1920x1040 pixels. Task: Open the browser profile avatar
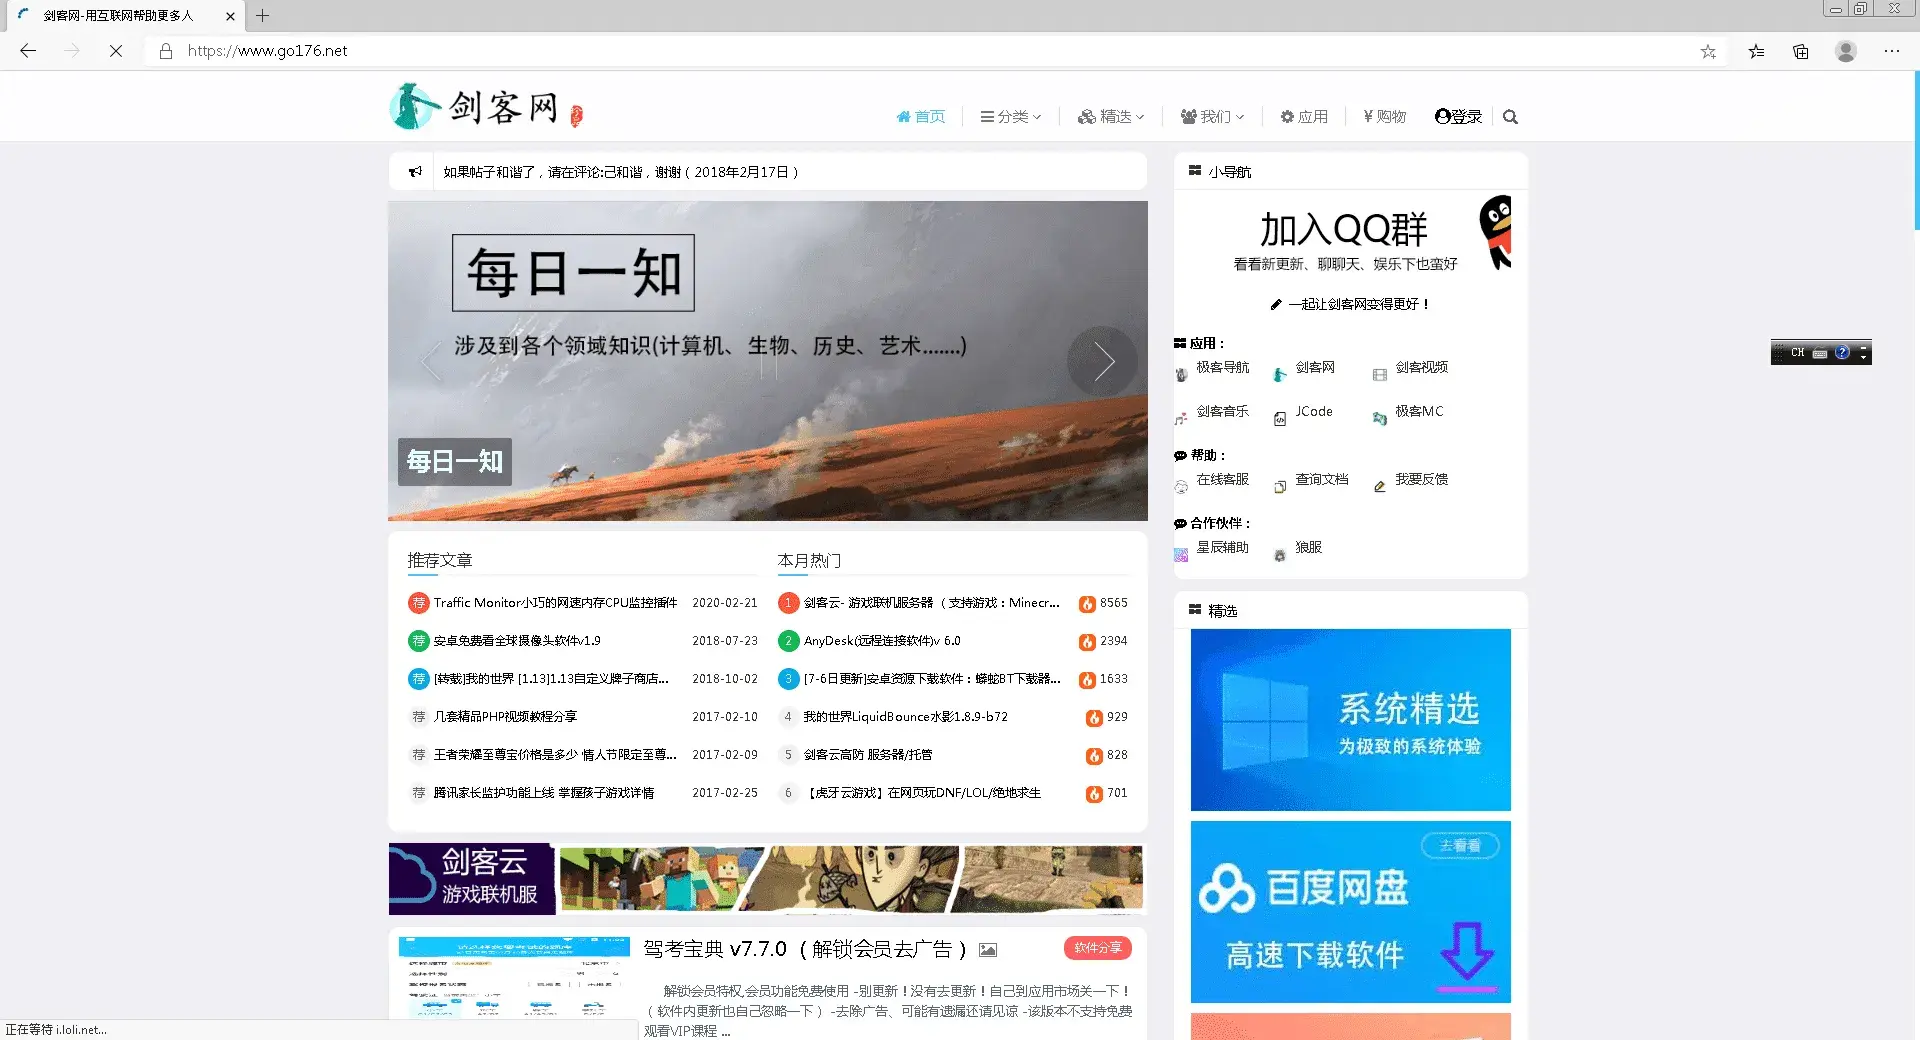[1846, 51]
